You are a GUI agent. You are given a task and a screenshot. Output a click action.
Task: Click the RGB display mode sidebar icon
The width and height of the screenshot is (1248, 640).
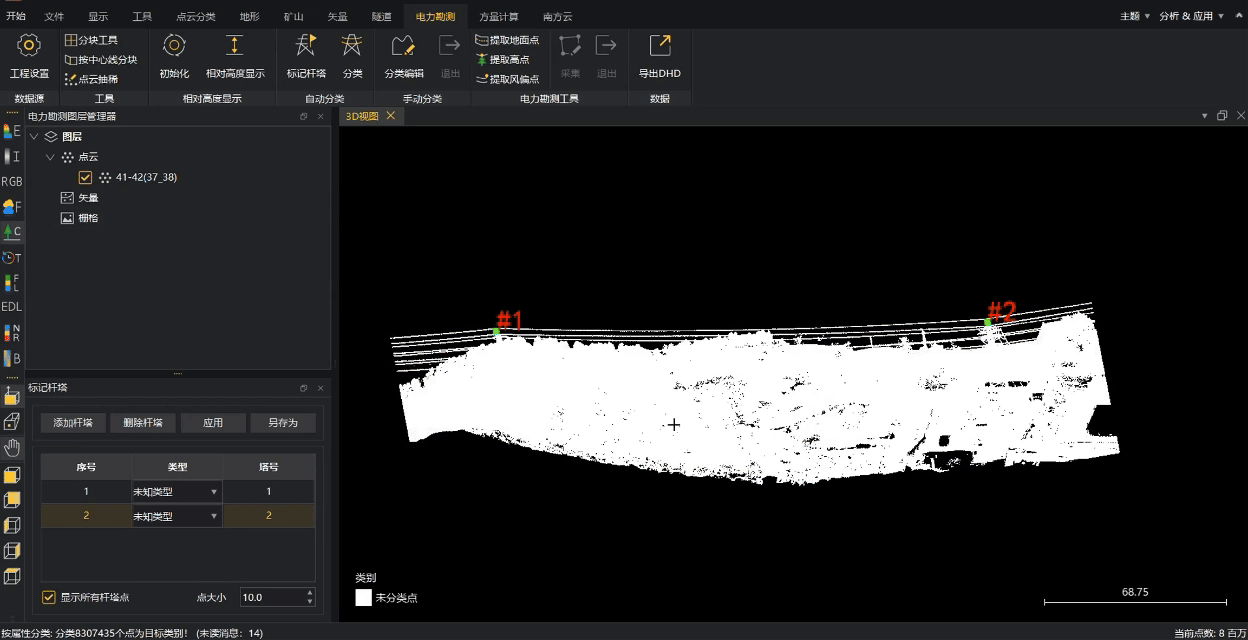12,182
